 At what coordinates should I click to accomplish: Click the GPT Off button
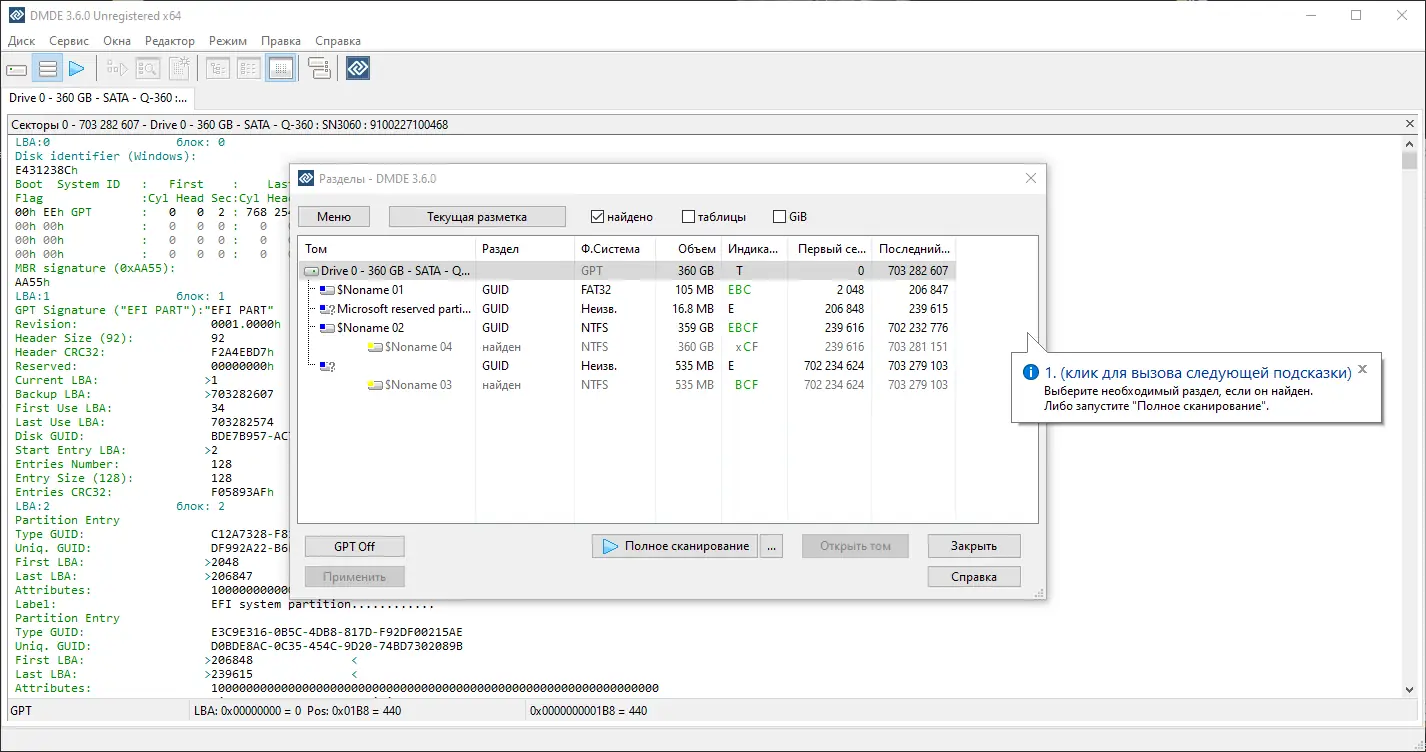(x=354, y=546)
